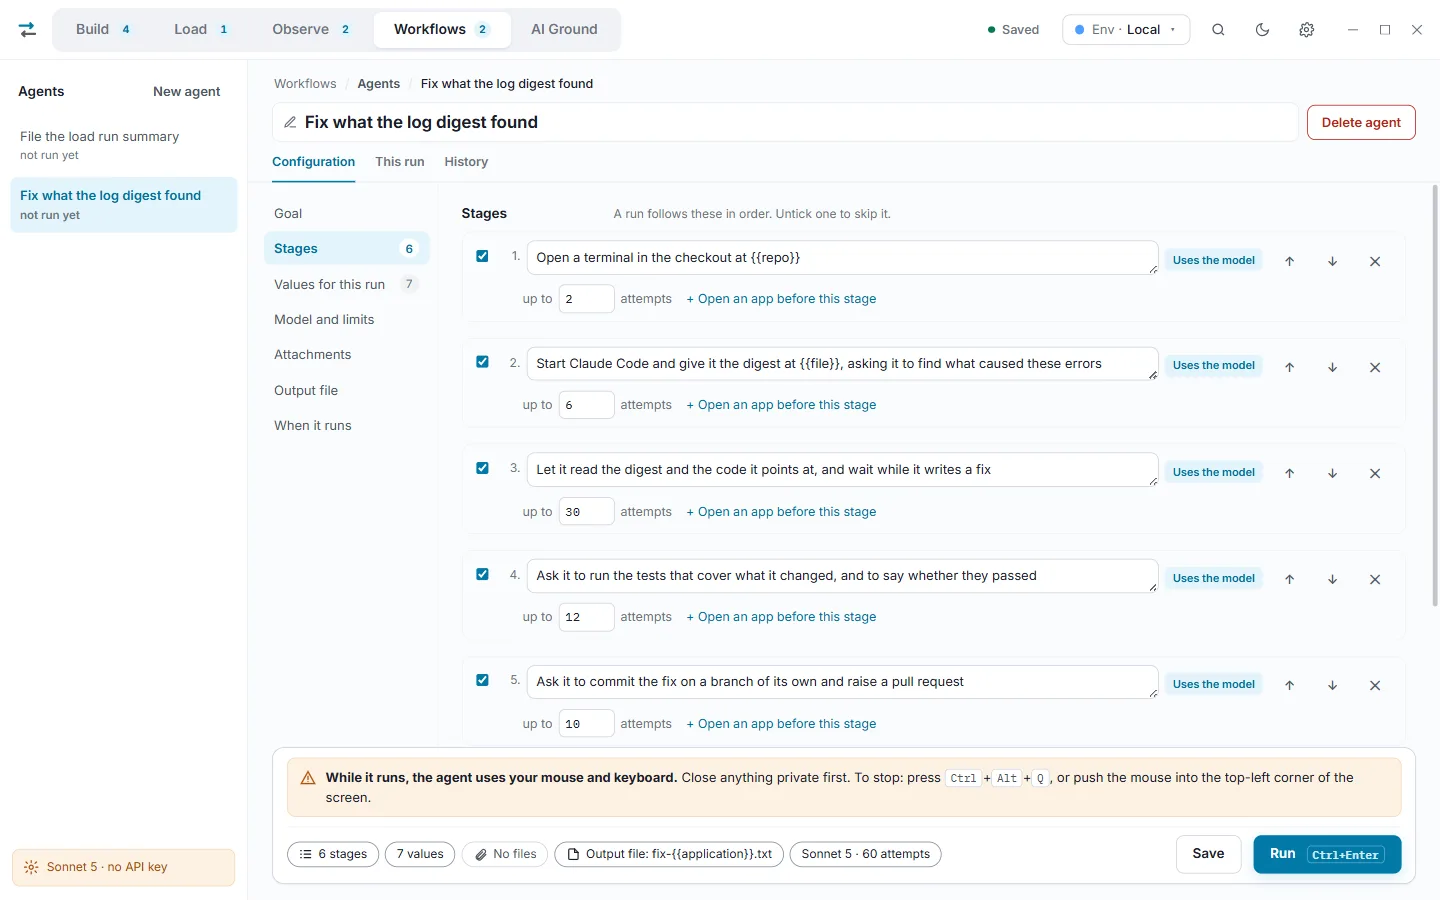Remove stage 5 with X icon

[1375, 685]
